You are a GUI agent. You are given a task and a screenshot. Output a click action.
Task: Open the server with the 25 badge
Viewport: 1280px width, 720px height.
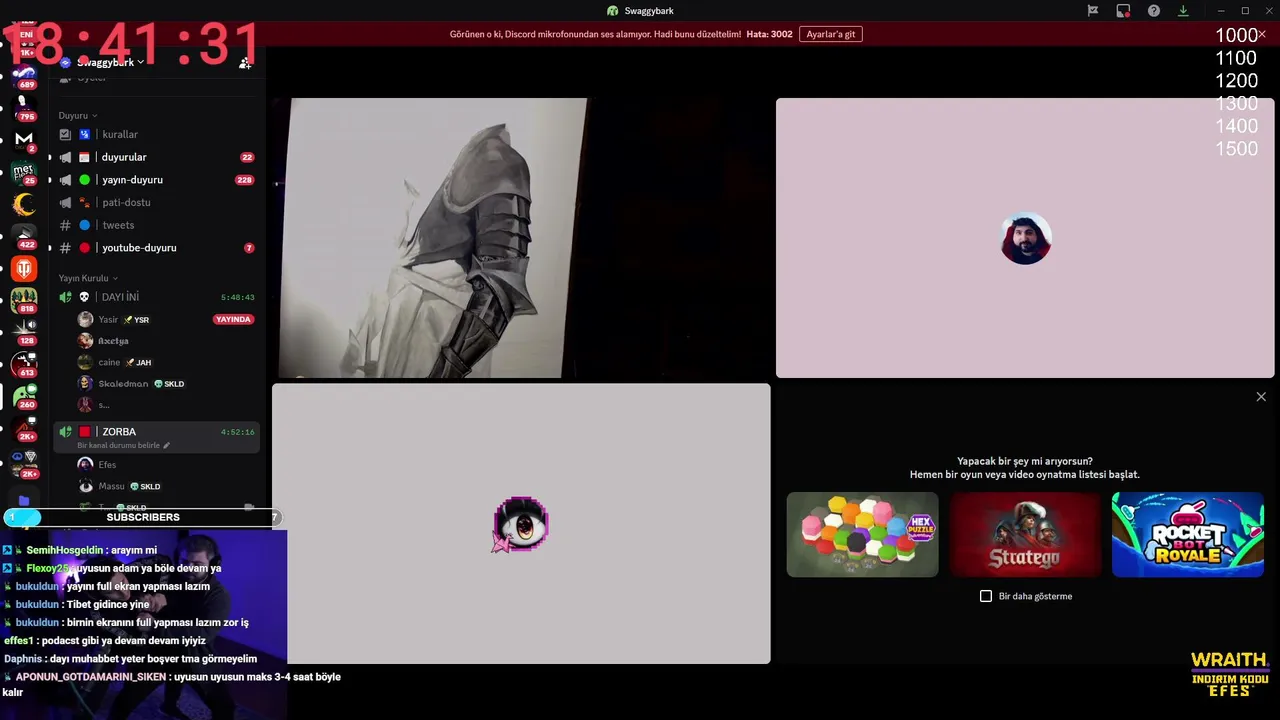(25, 172)
